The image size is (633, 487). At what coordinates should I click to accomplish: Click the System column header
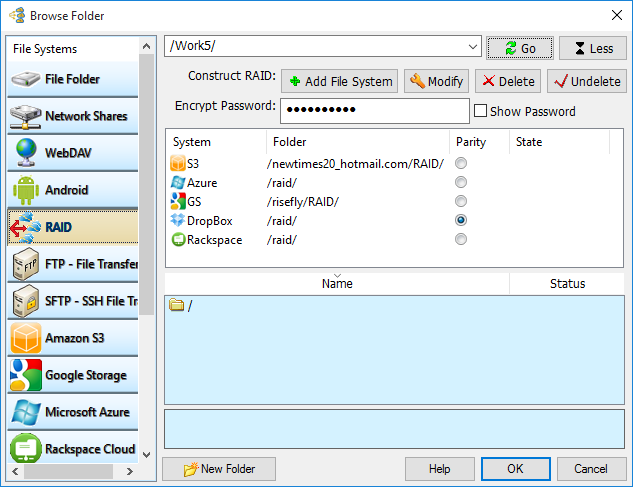(x=216, y=142)
